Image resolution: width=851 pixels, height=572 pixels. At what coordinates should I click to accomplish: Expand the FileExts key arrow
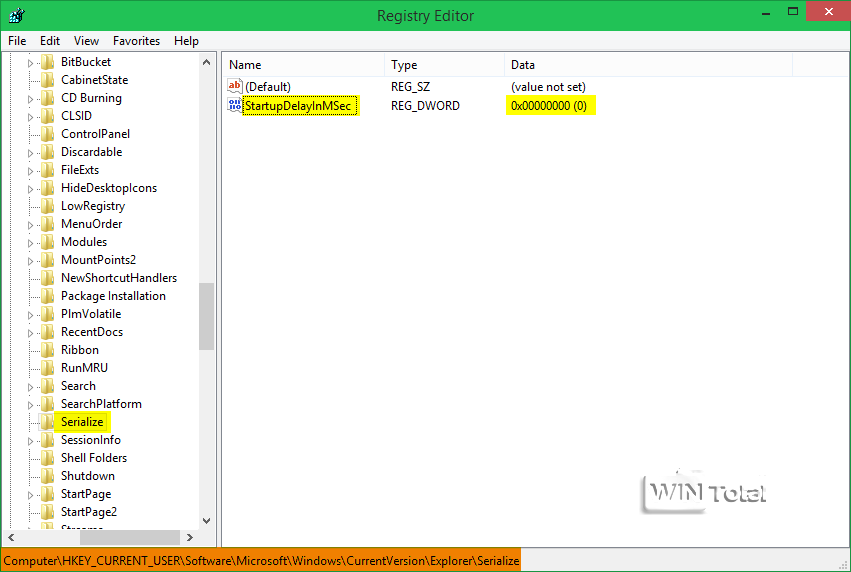click(x=30, y=171)
